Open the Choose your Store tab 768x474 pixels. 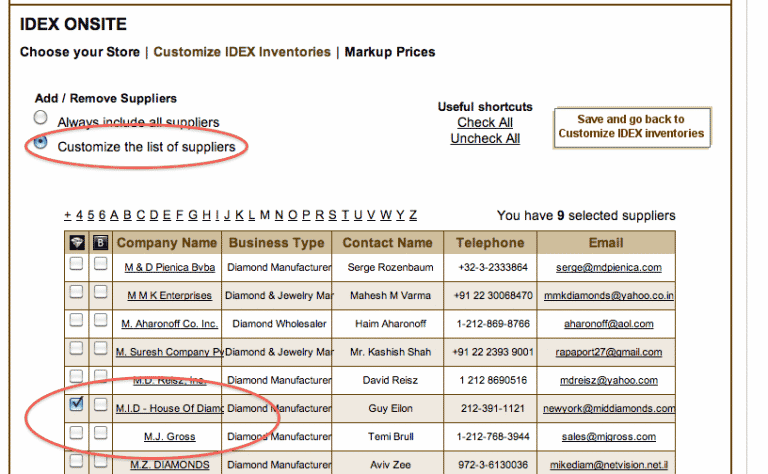(80, 52)
